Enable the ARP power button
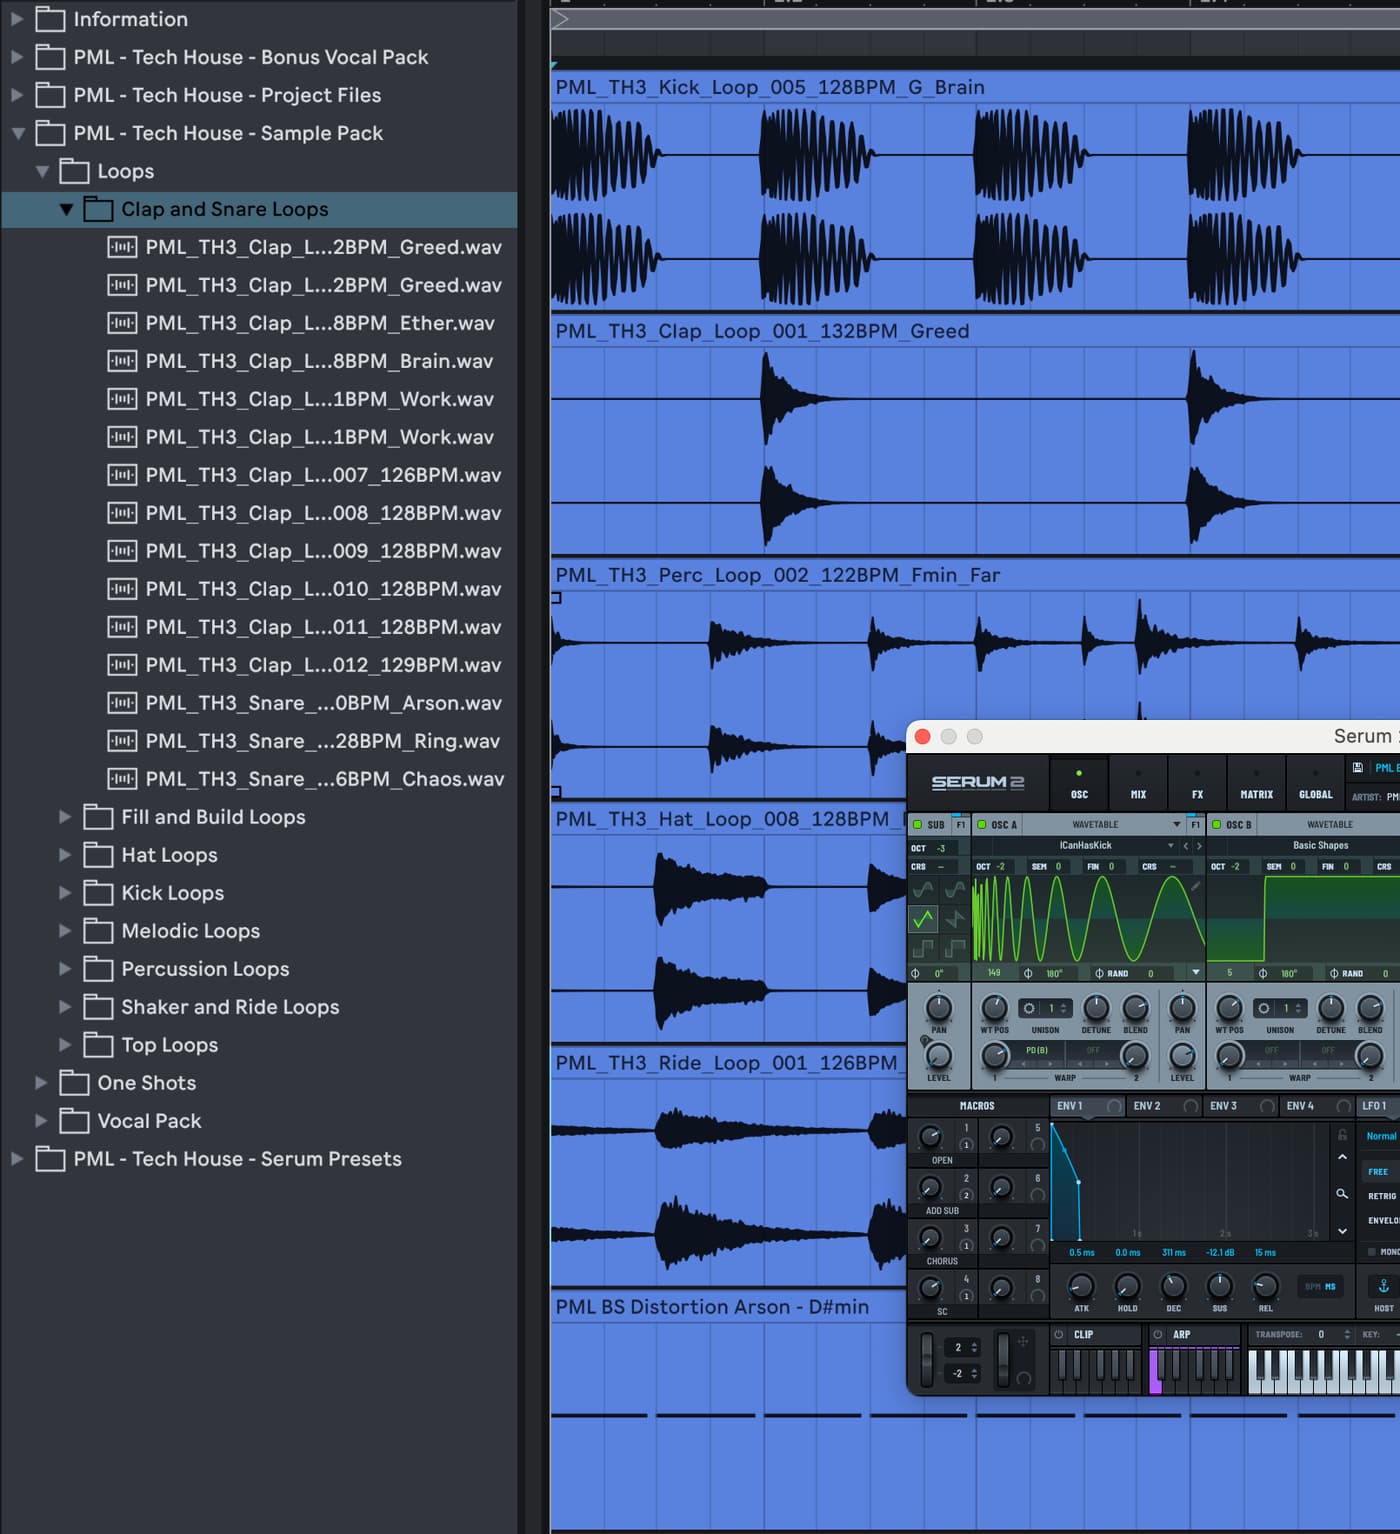The image size is (1400, 1534). pyautogui.click(x=1158, y=1334)
